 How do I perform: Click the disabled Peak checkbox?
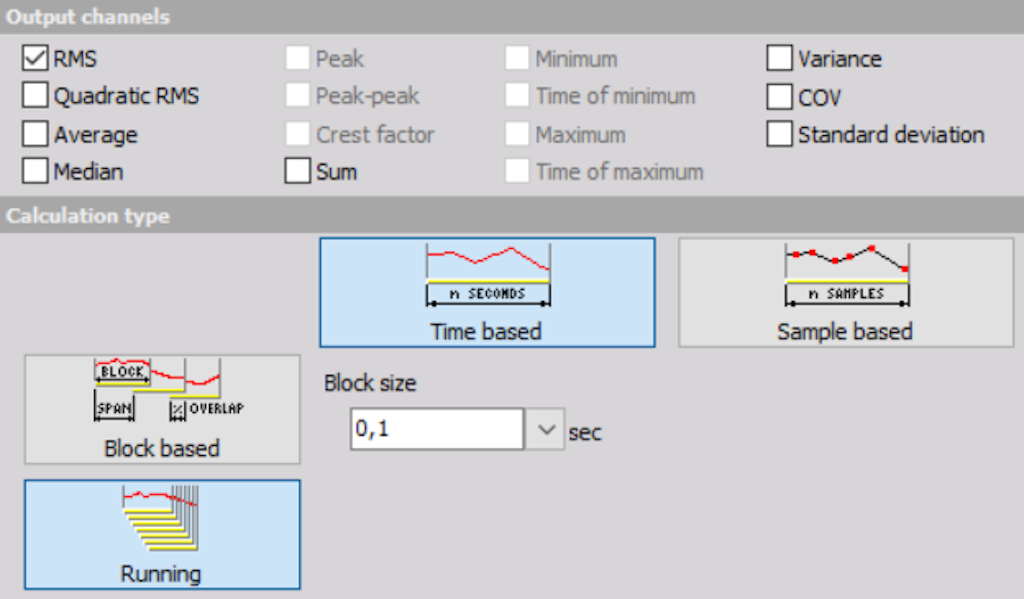[x=297, y=58]
